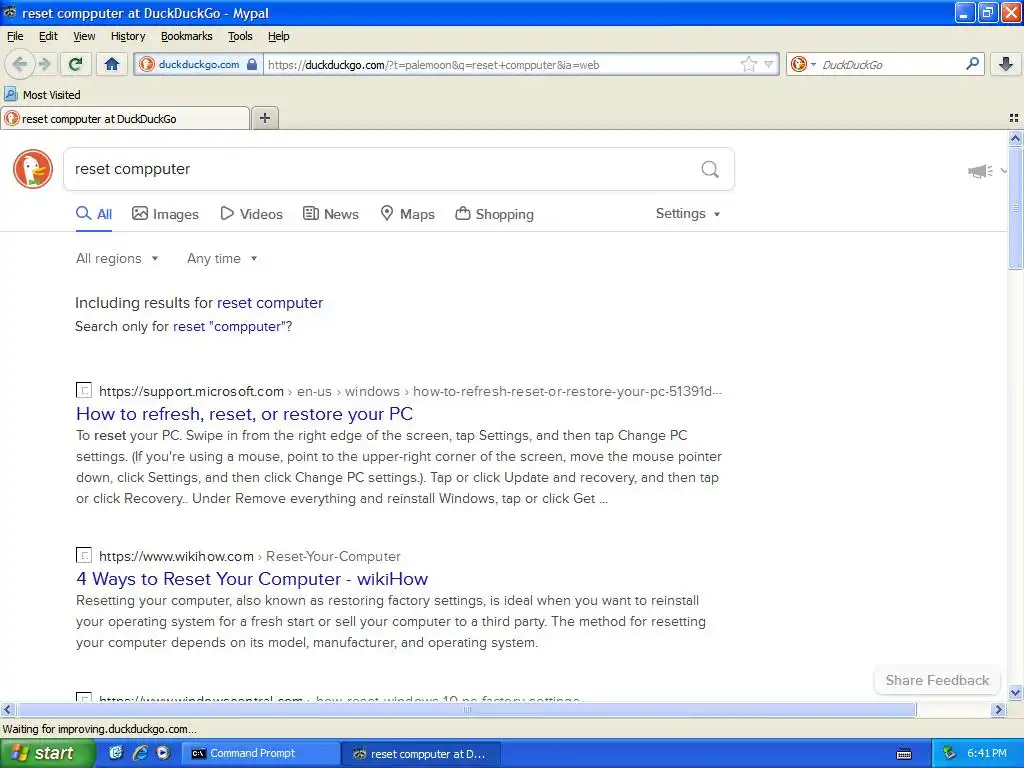
Task: Expand the chevron beside the megaphone
Action: [x=1003, y=171]
